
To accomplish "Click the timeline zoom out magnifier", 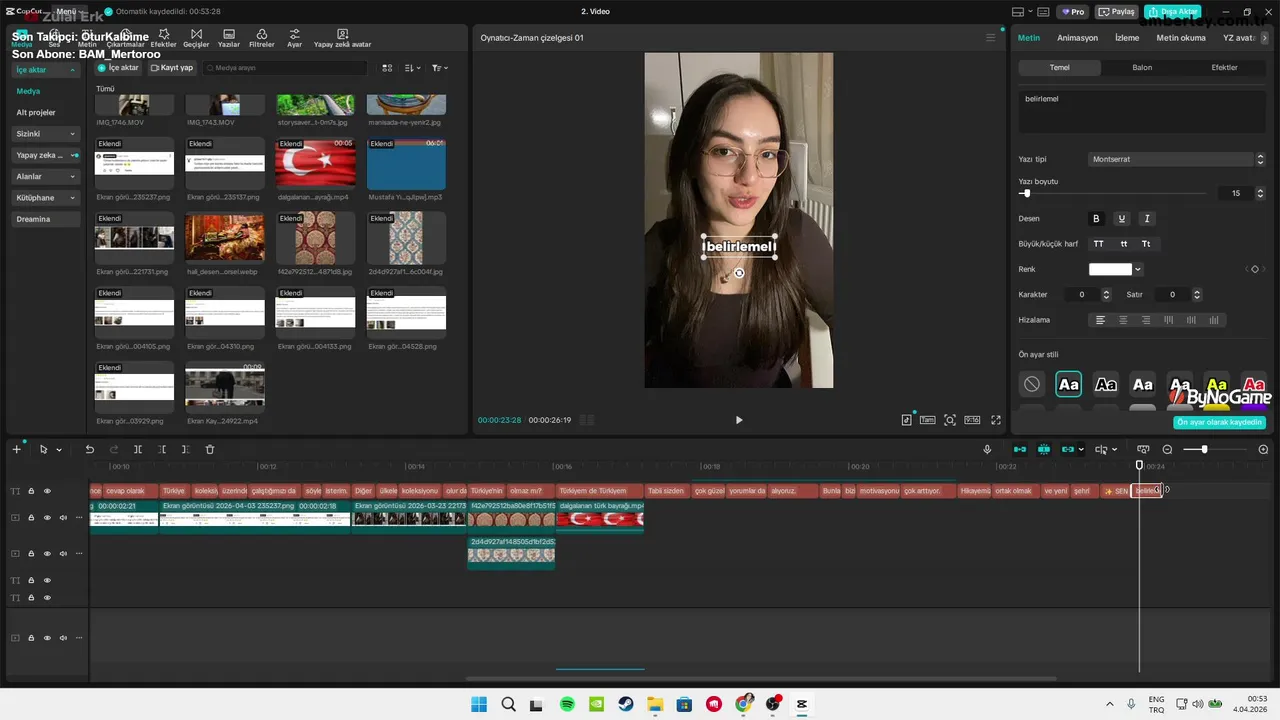I will click(x=1167, y=450).
